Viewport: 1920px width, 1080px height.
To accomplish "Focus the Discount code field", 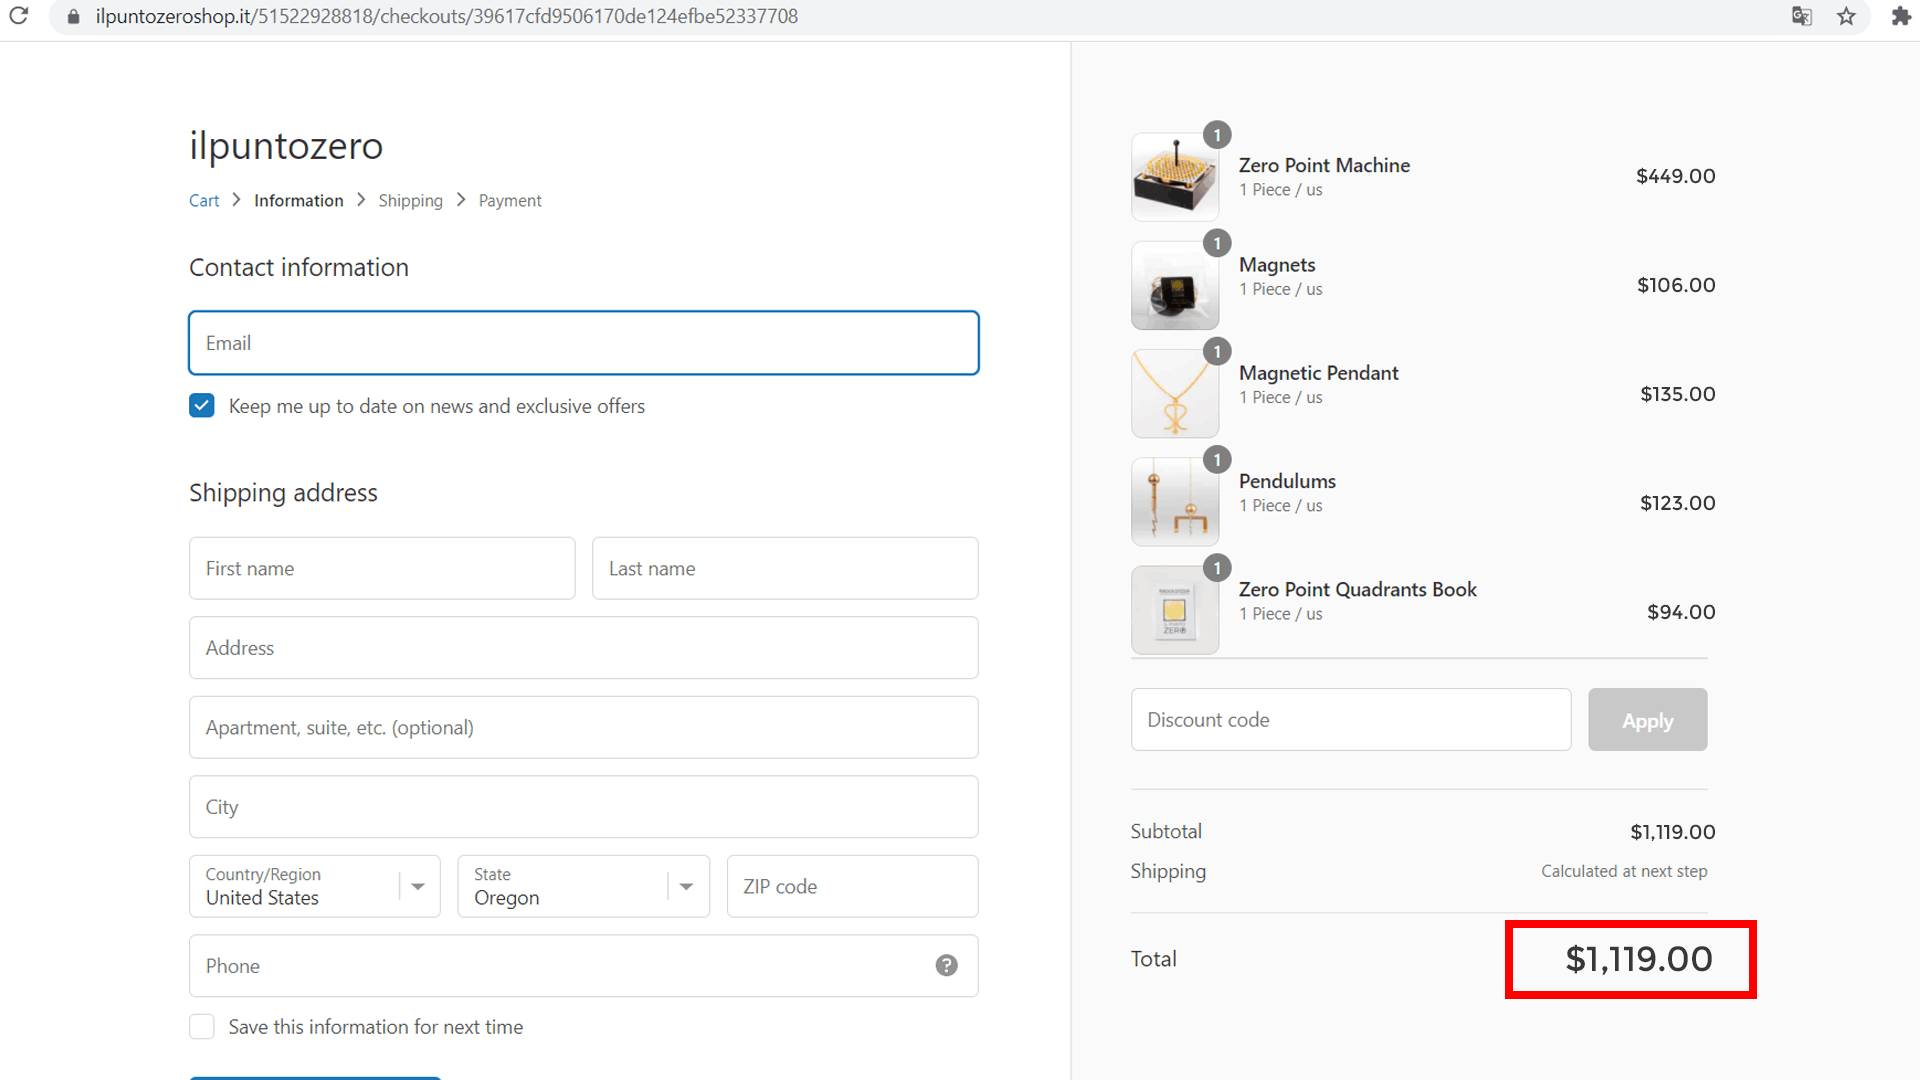I will (1351, 719).
